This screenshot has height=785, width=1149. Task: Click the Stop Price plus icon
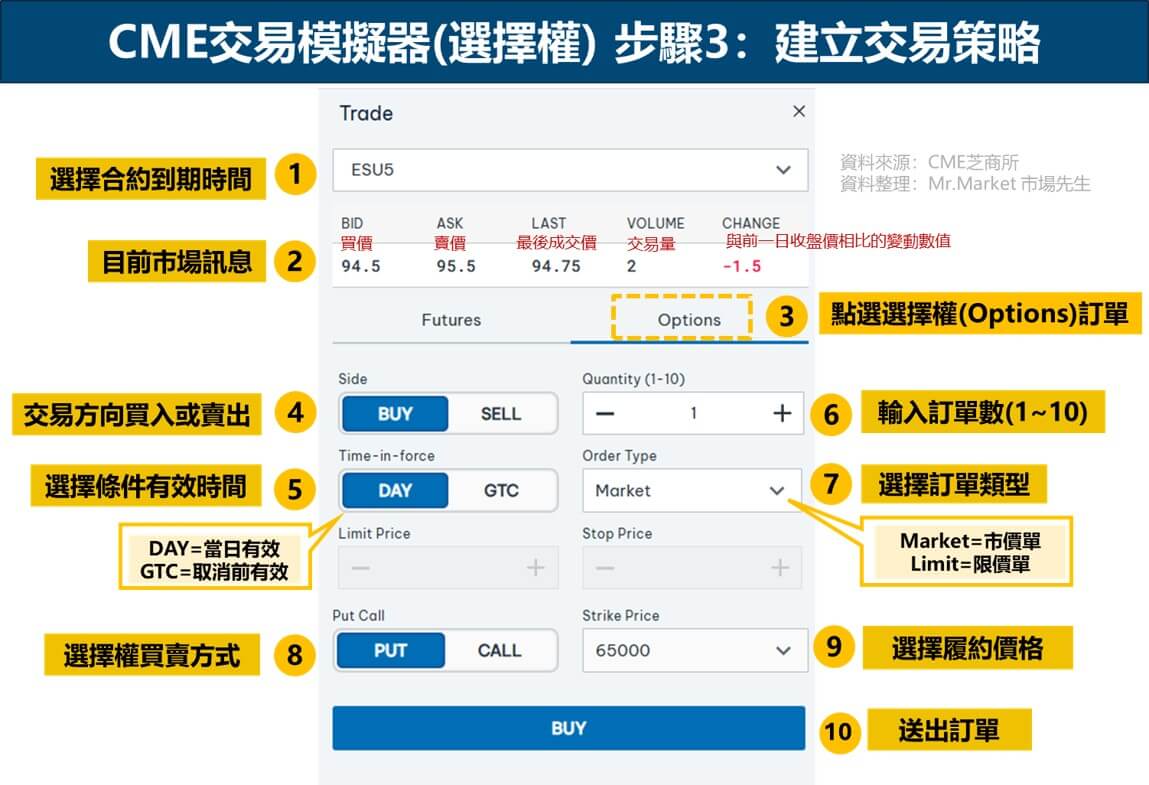pyautogui.click(x=780, y=568)
